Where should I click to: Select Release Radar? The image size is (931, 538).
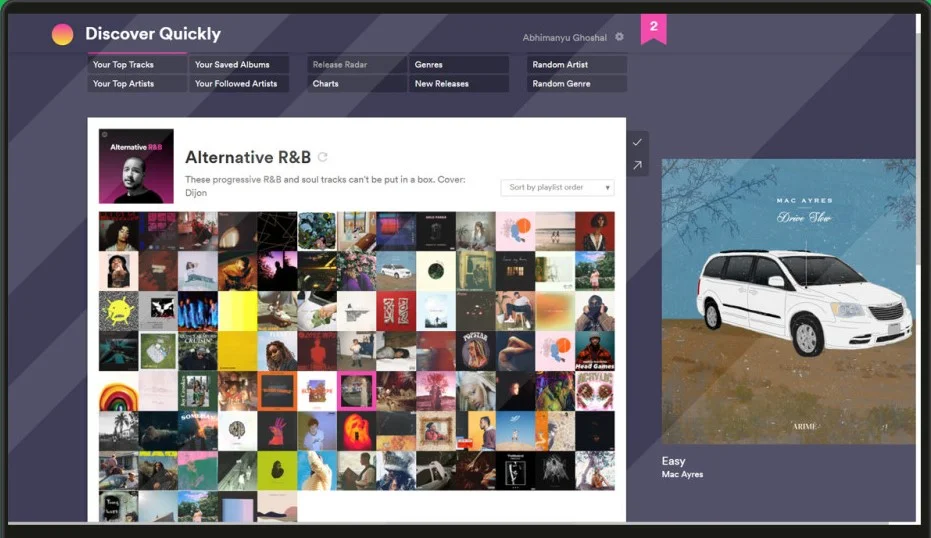tap(356, 64)
